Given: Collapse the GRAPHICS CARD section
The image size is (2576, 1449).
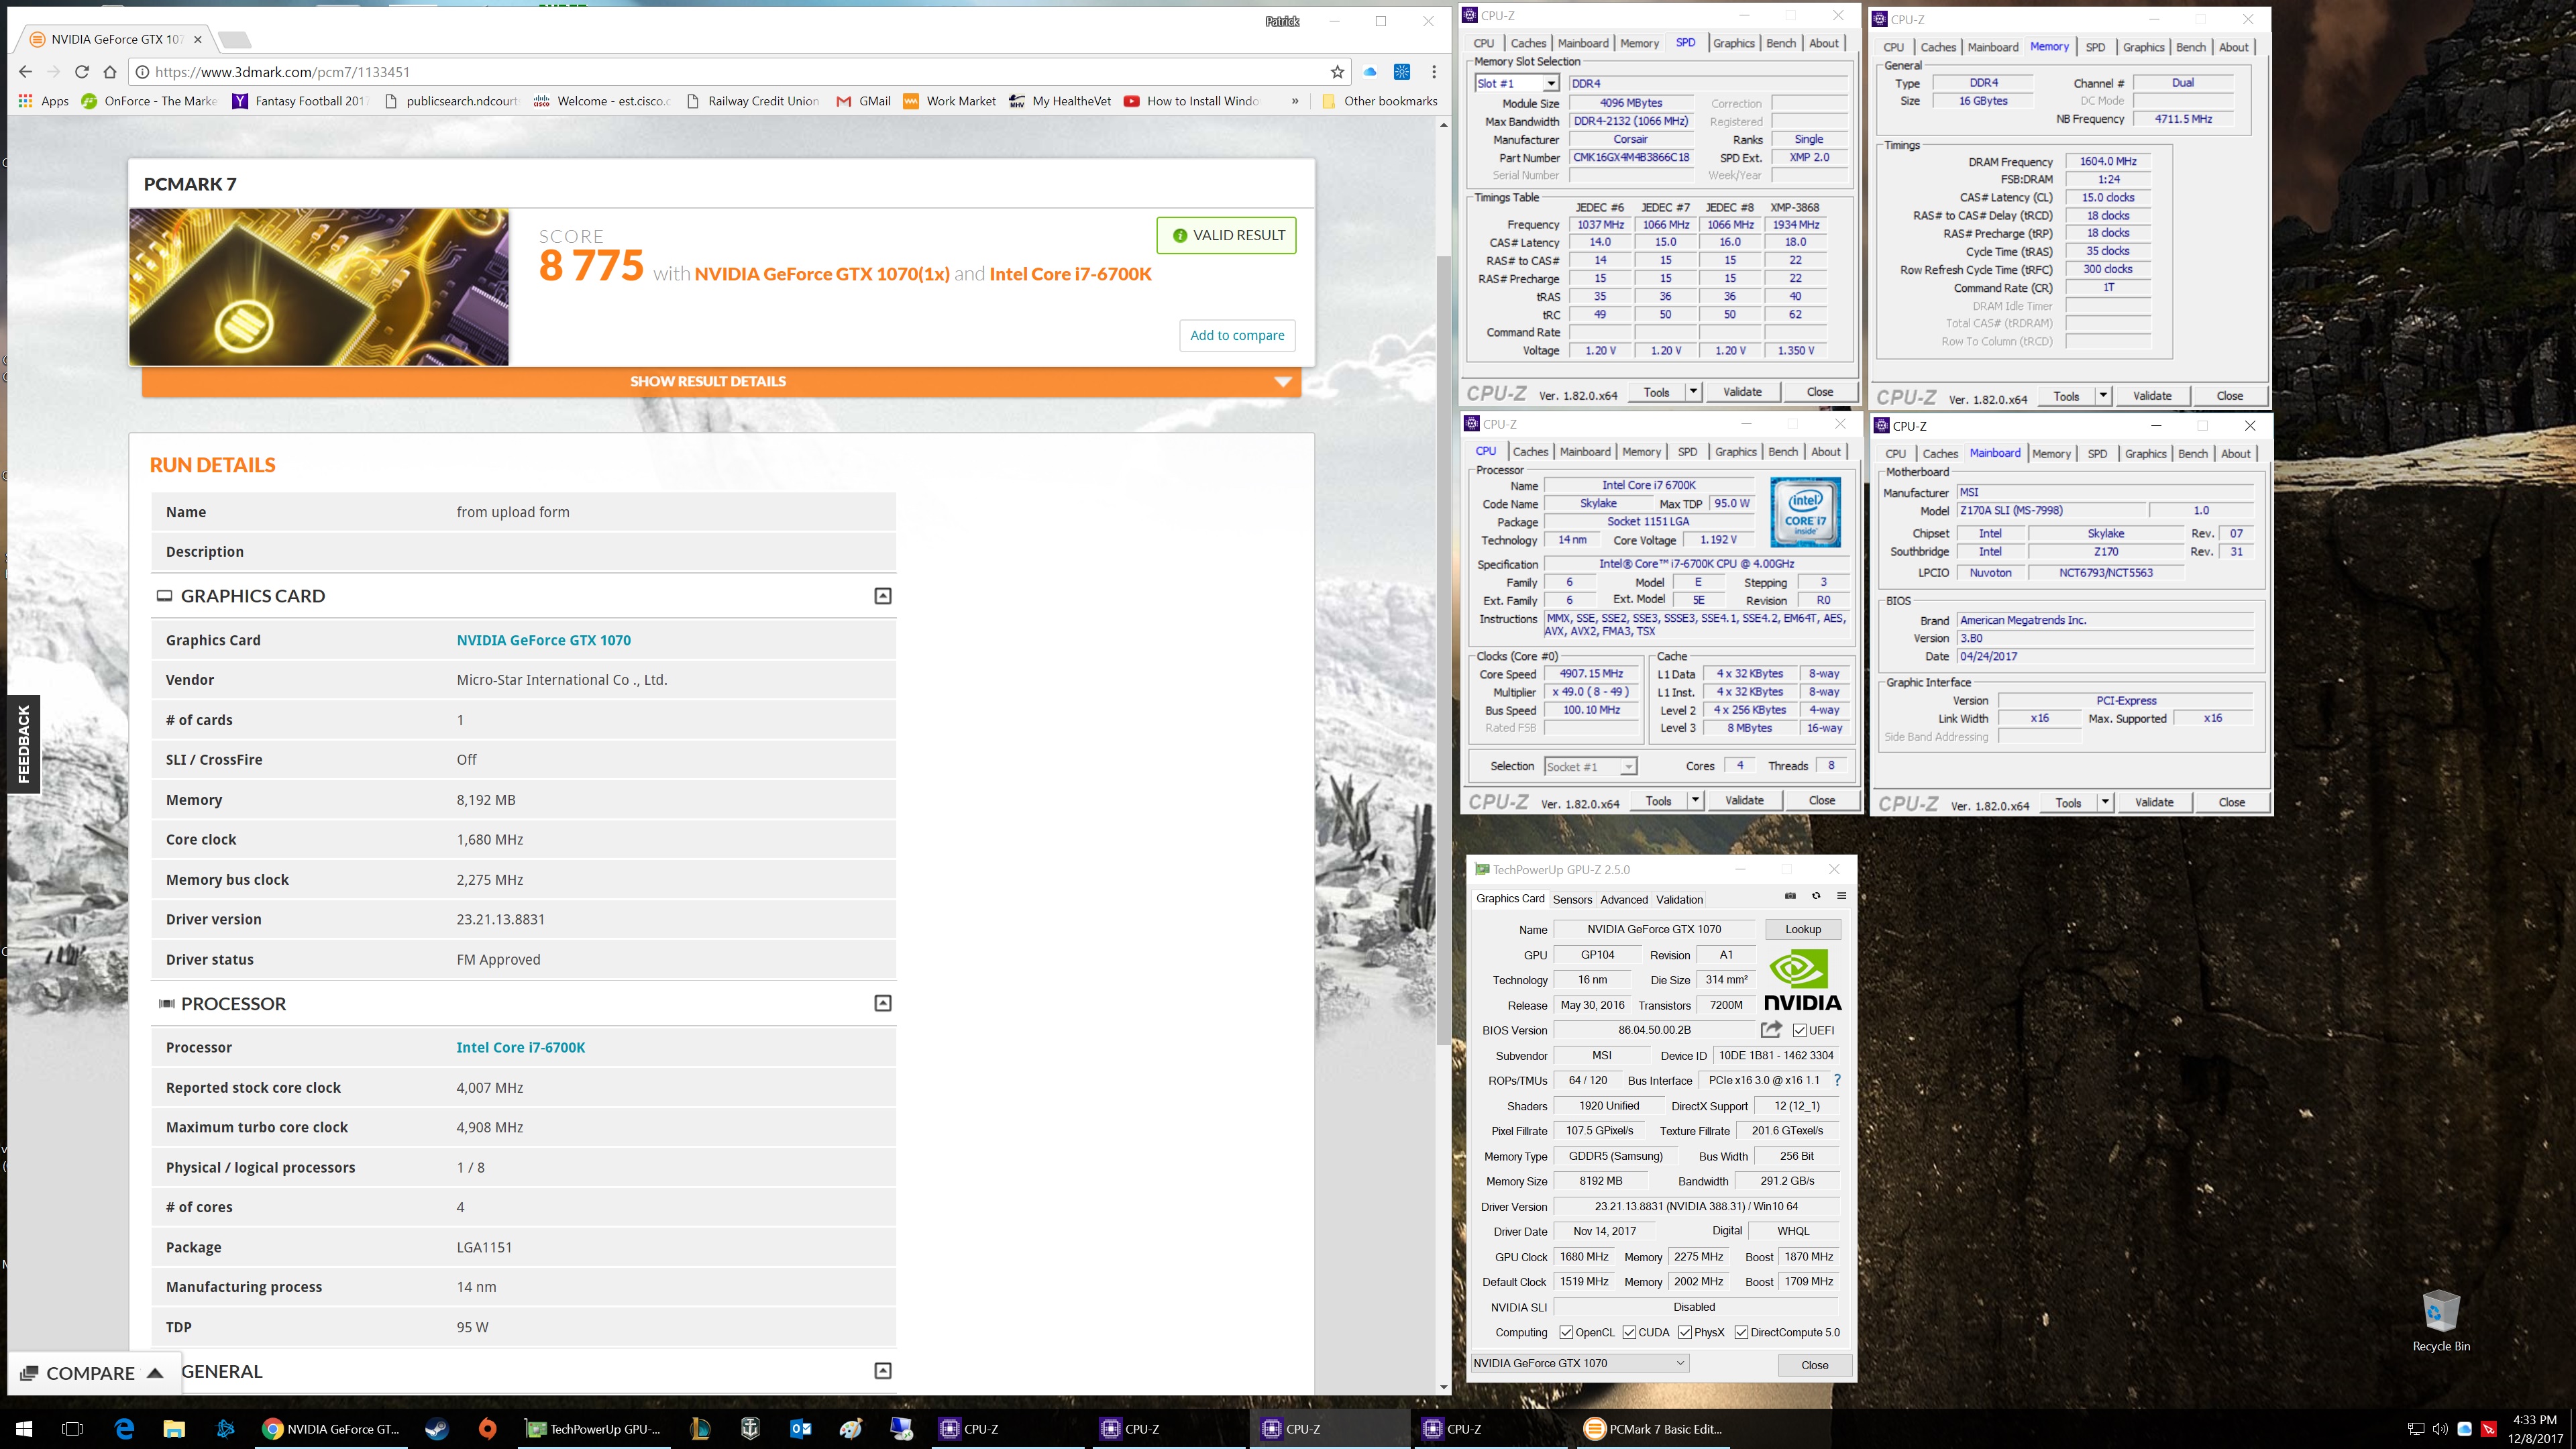Looking at the screenshot, I should (883, 596).
